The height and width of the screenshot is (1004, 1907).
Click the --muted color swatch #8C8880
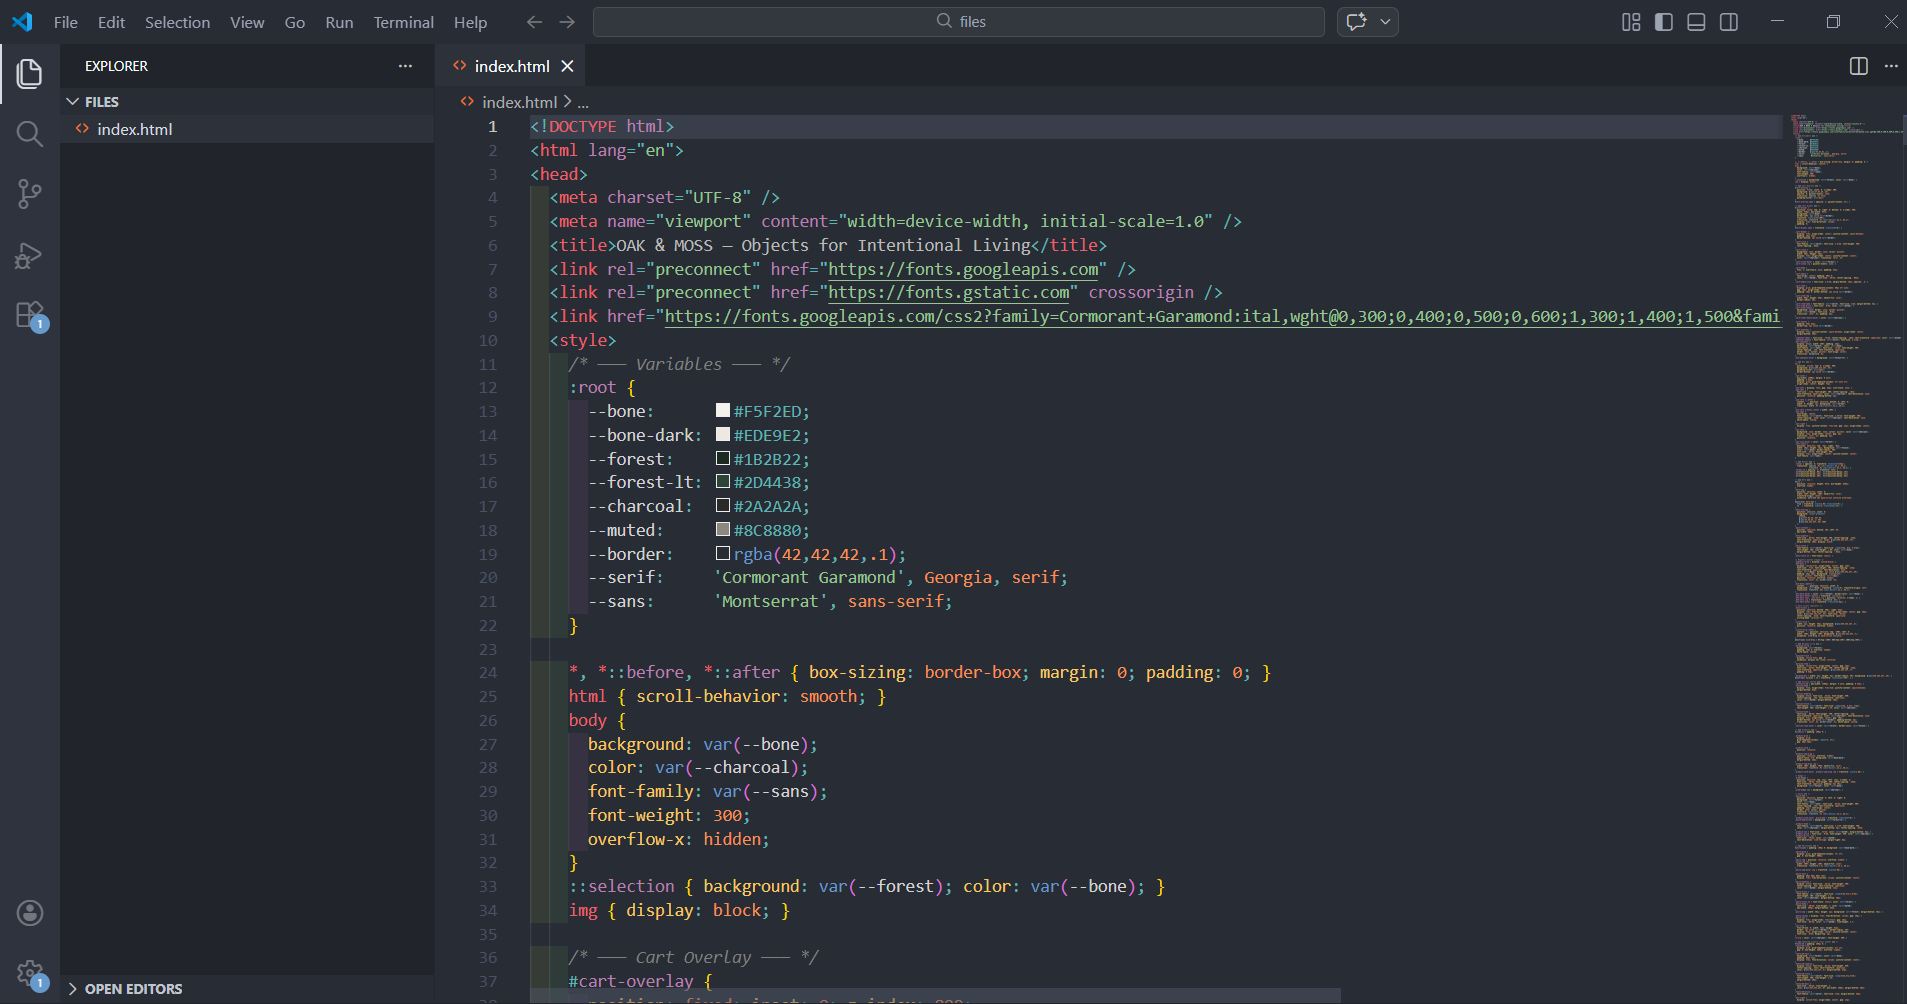click(x=723, y=529)
